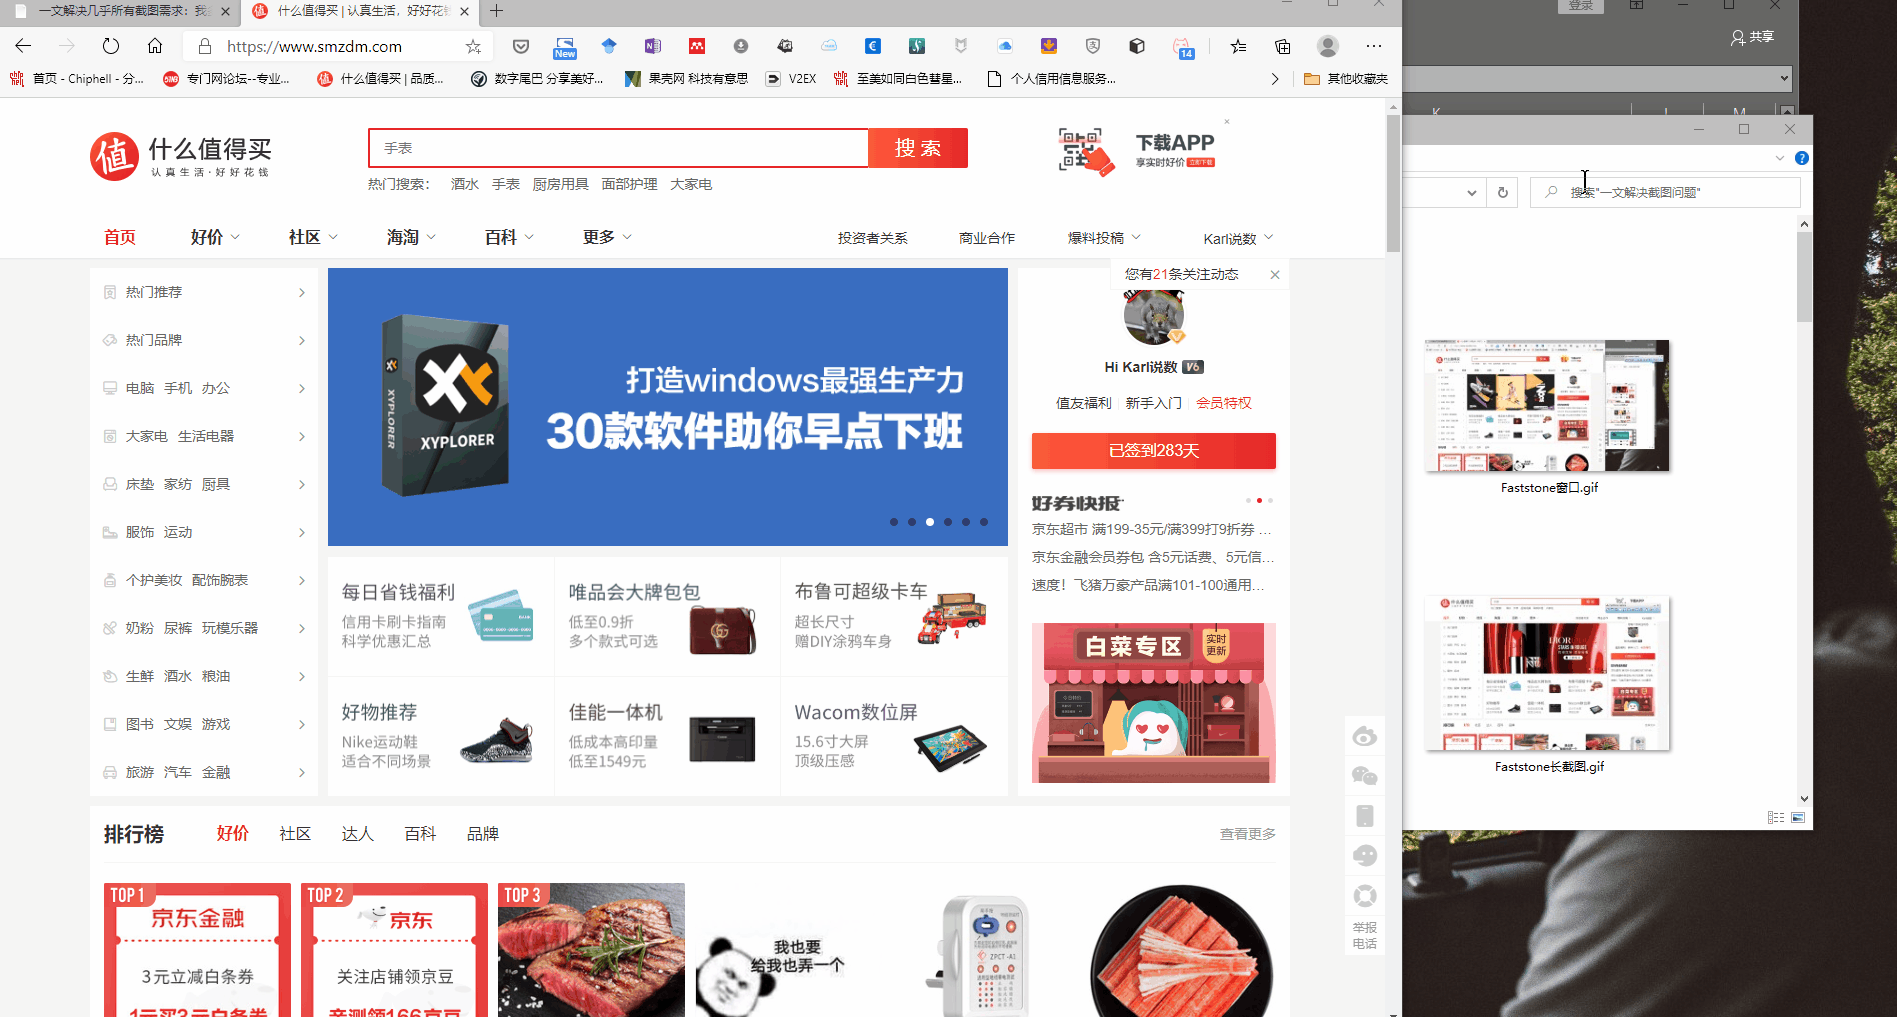Open the 会员特权 link
Viewport: 1897px width, 1017px height.
1224,403
